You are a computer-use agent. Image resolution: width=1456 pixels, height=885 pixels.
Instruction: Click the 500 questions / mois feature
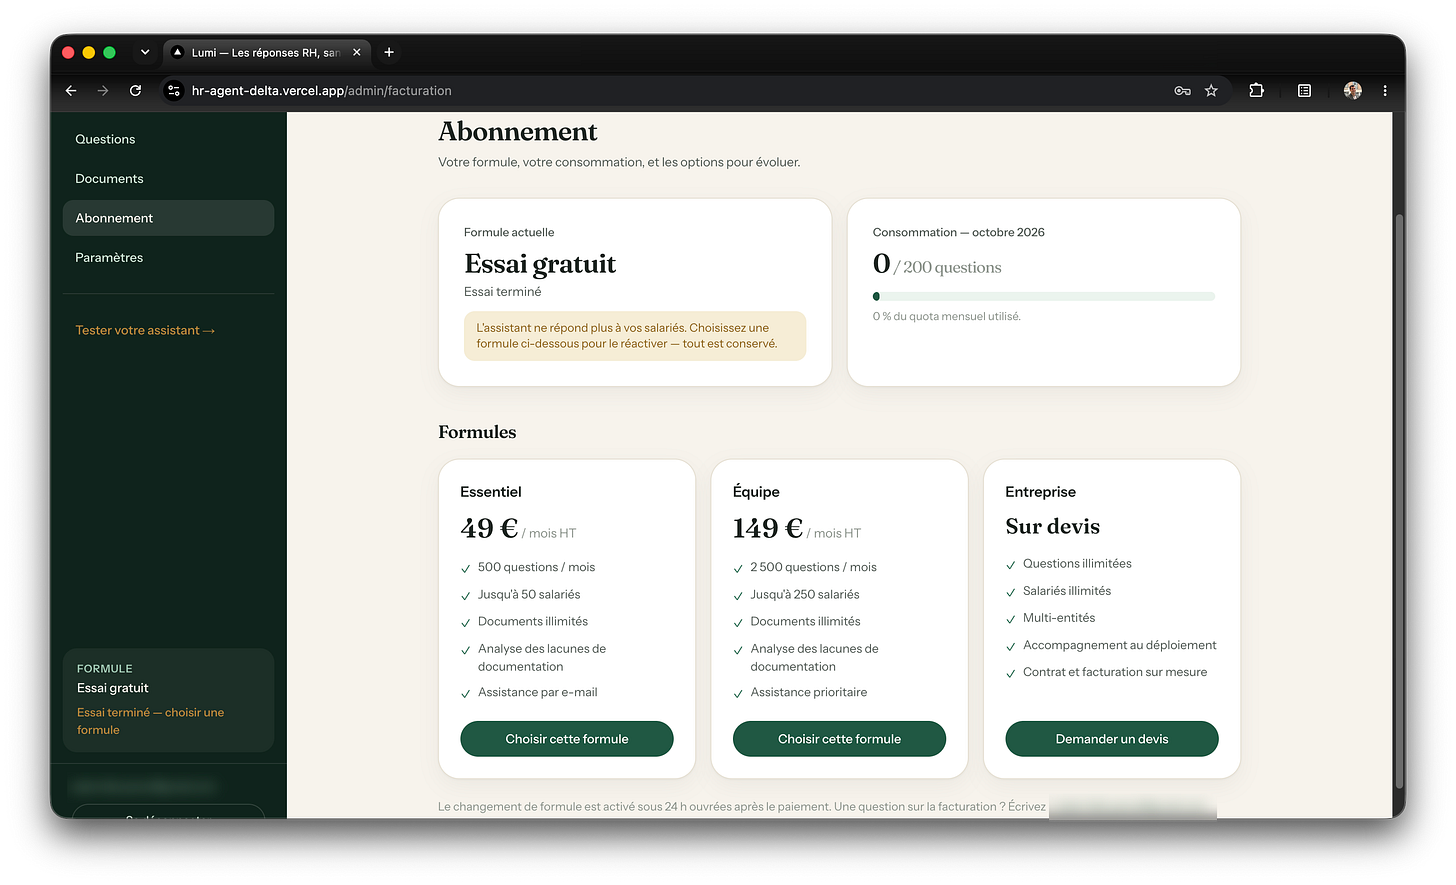[536, 567]
